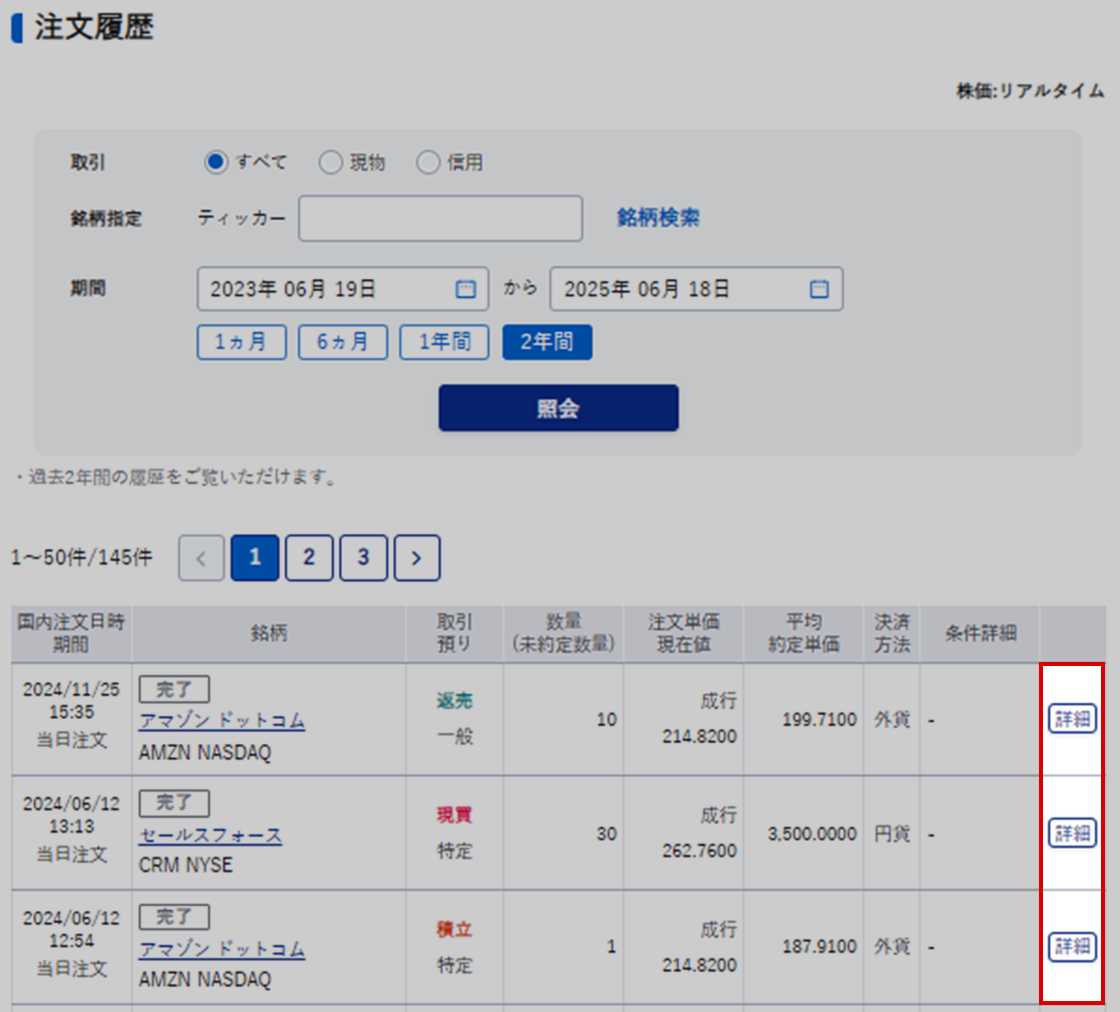This screenshot has height=1012, width=1120.
Task: Go to next page arrow
Action: [x=417, y=559]
